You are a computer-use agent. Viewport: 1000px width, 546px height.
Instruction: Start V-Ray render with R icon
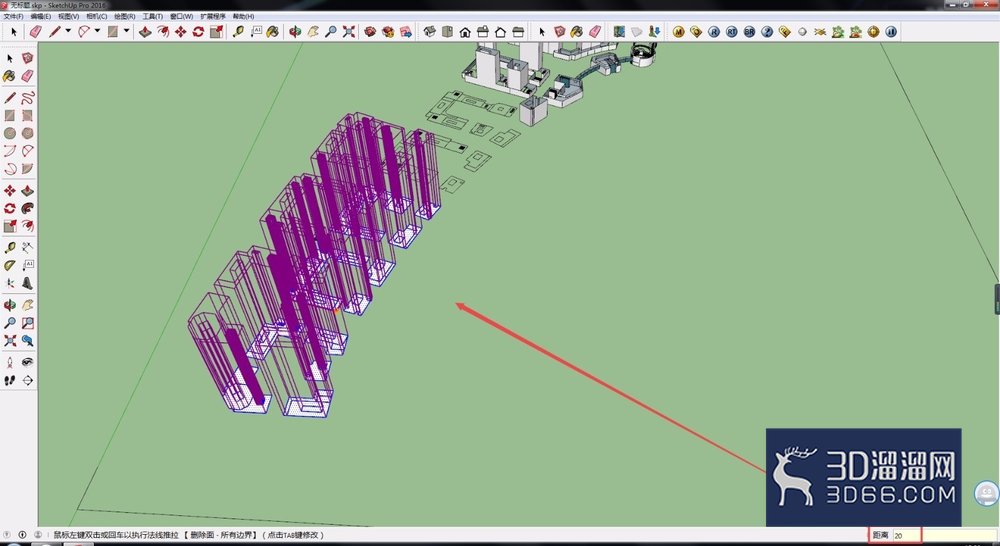coord(714,31)
